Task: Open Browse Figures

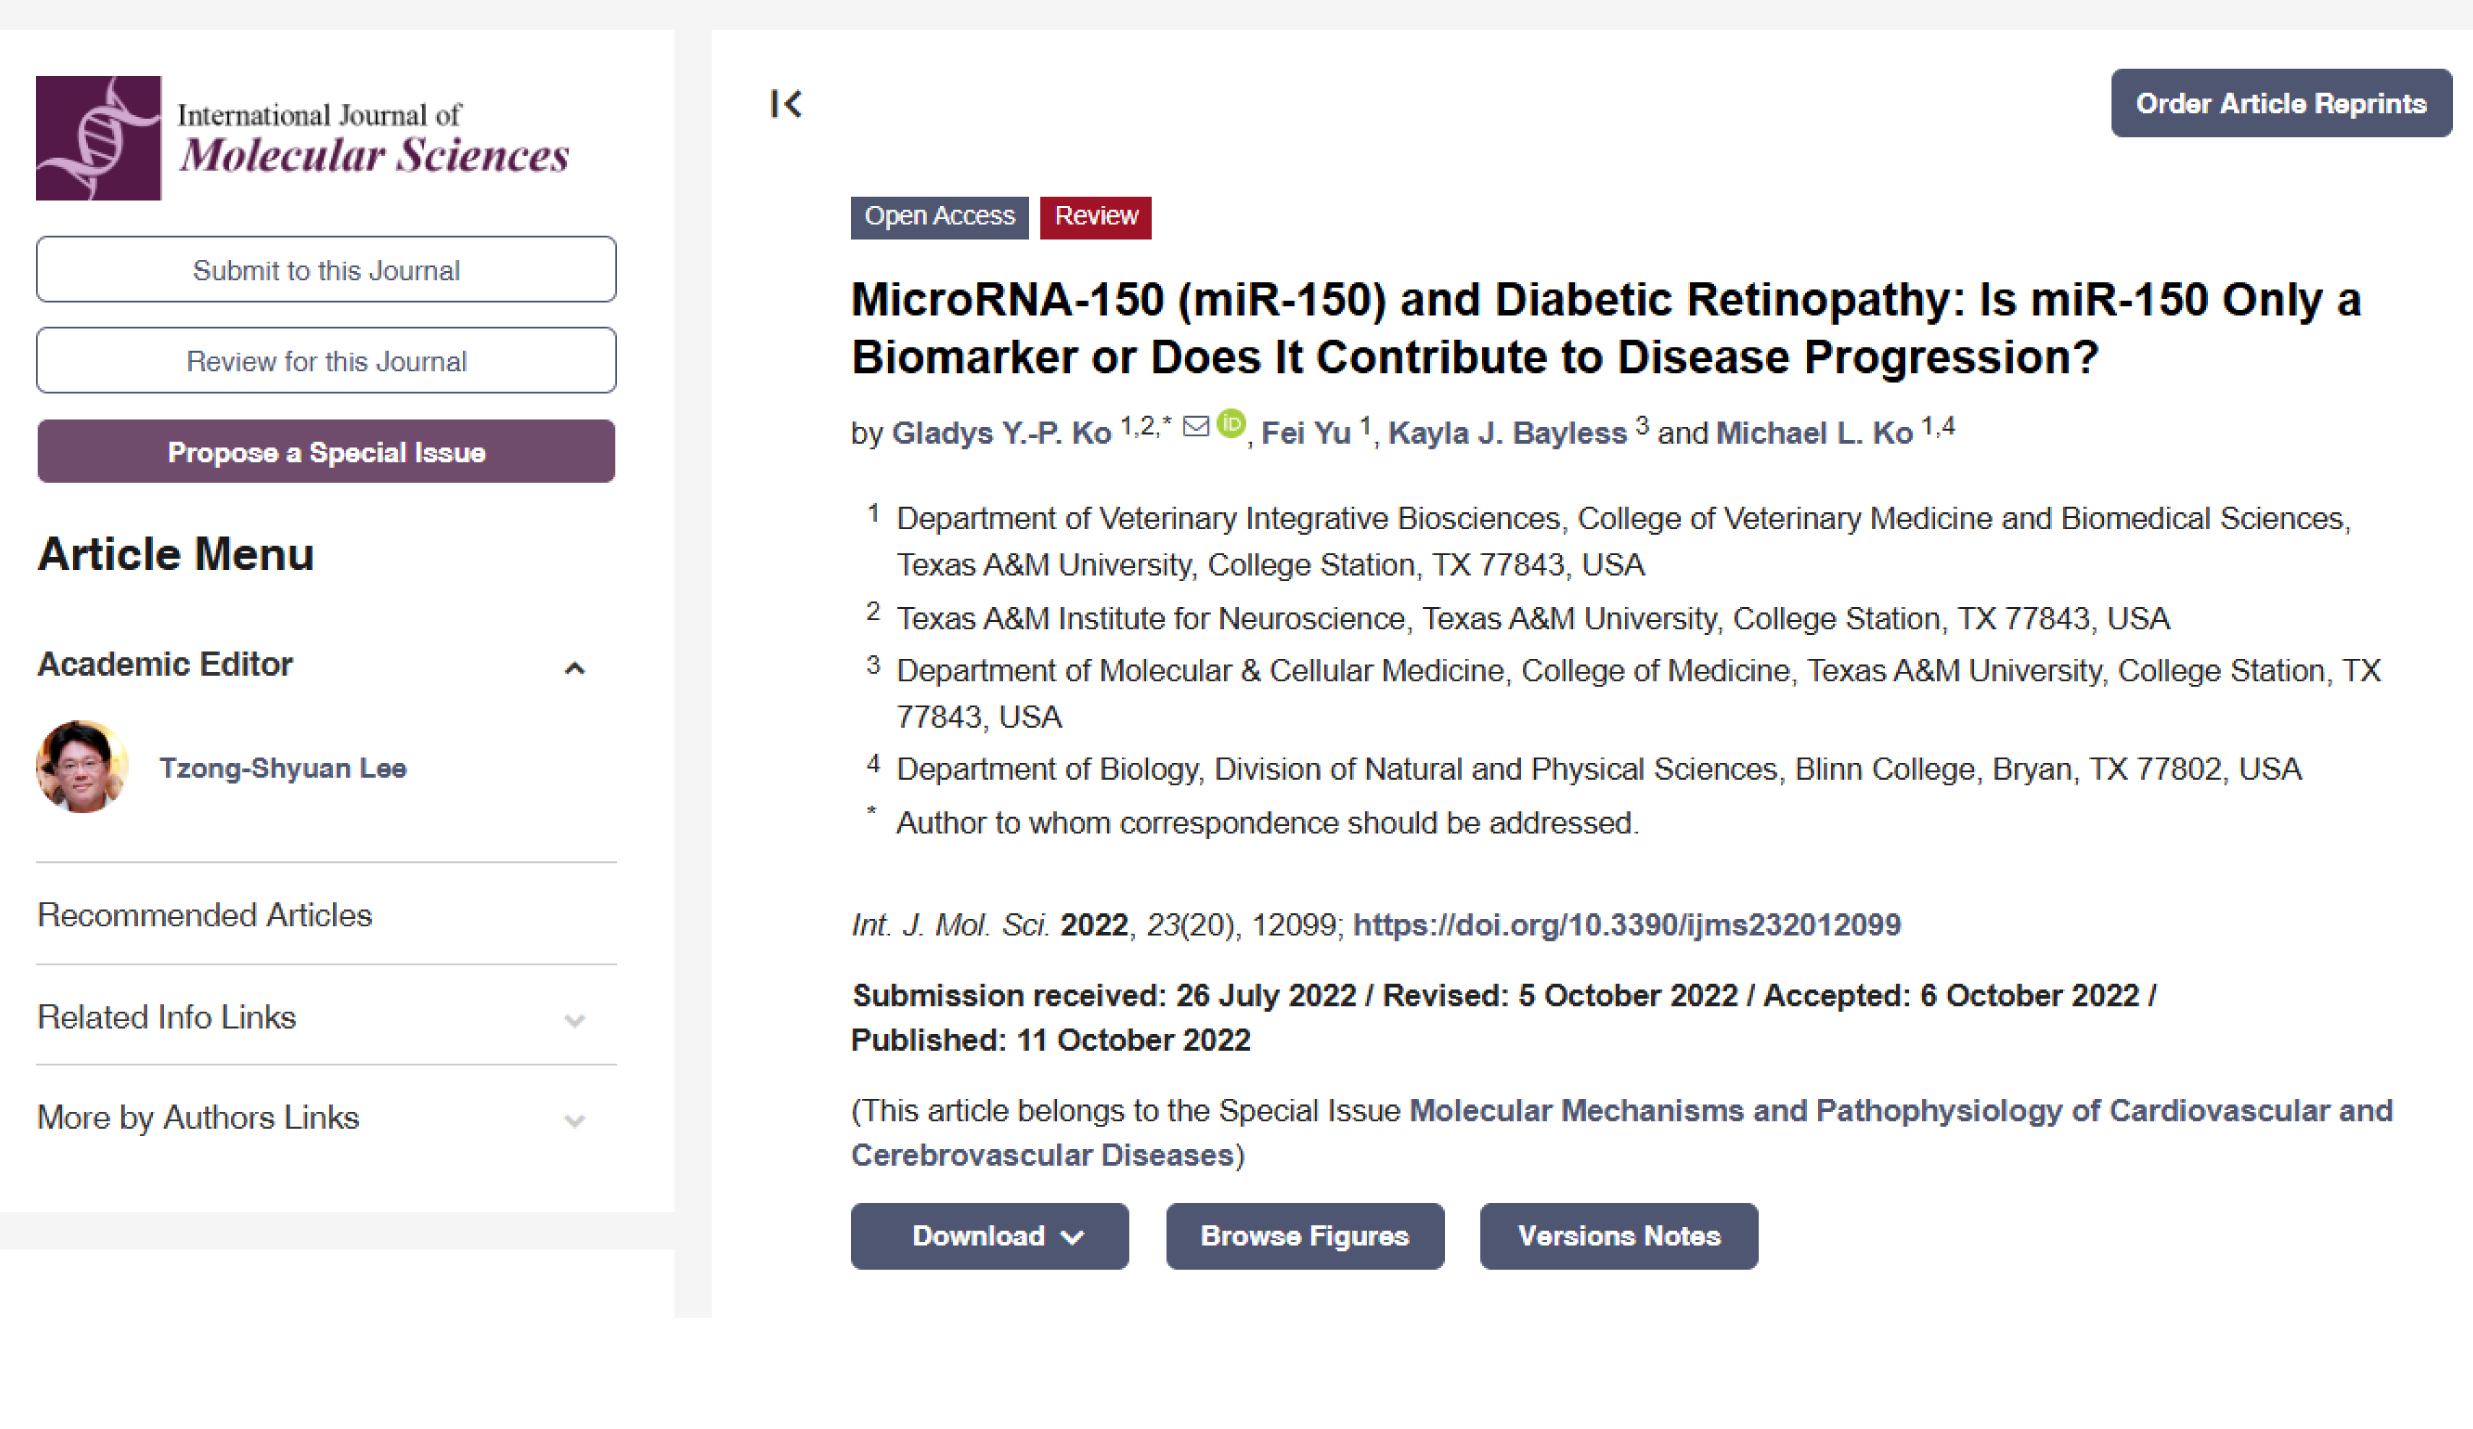Action: point(1304,1236)
